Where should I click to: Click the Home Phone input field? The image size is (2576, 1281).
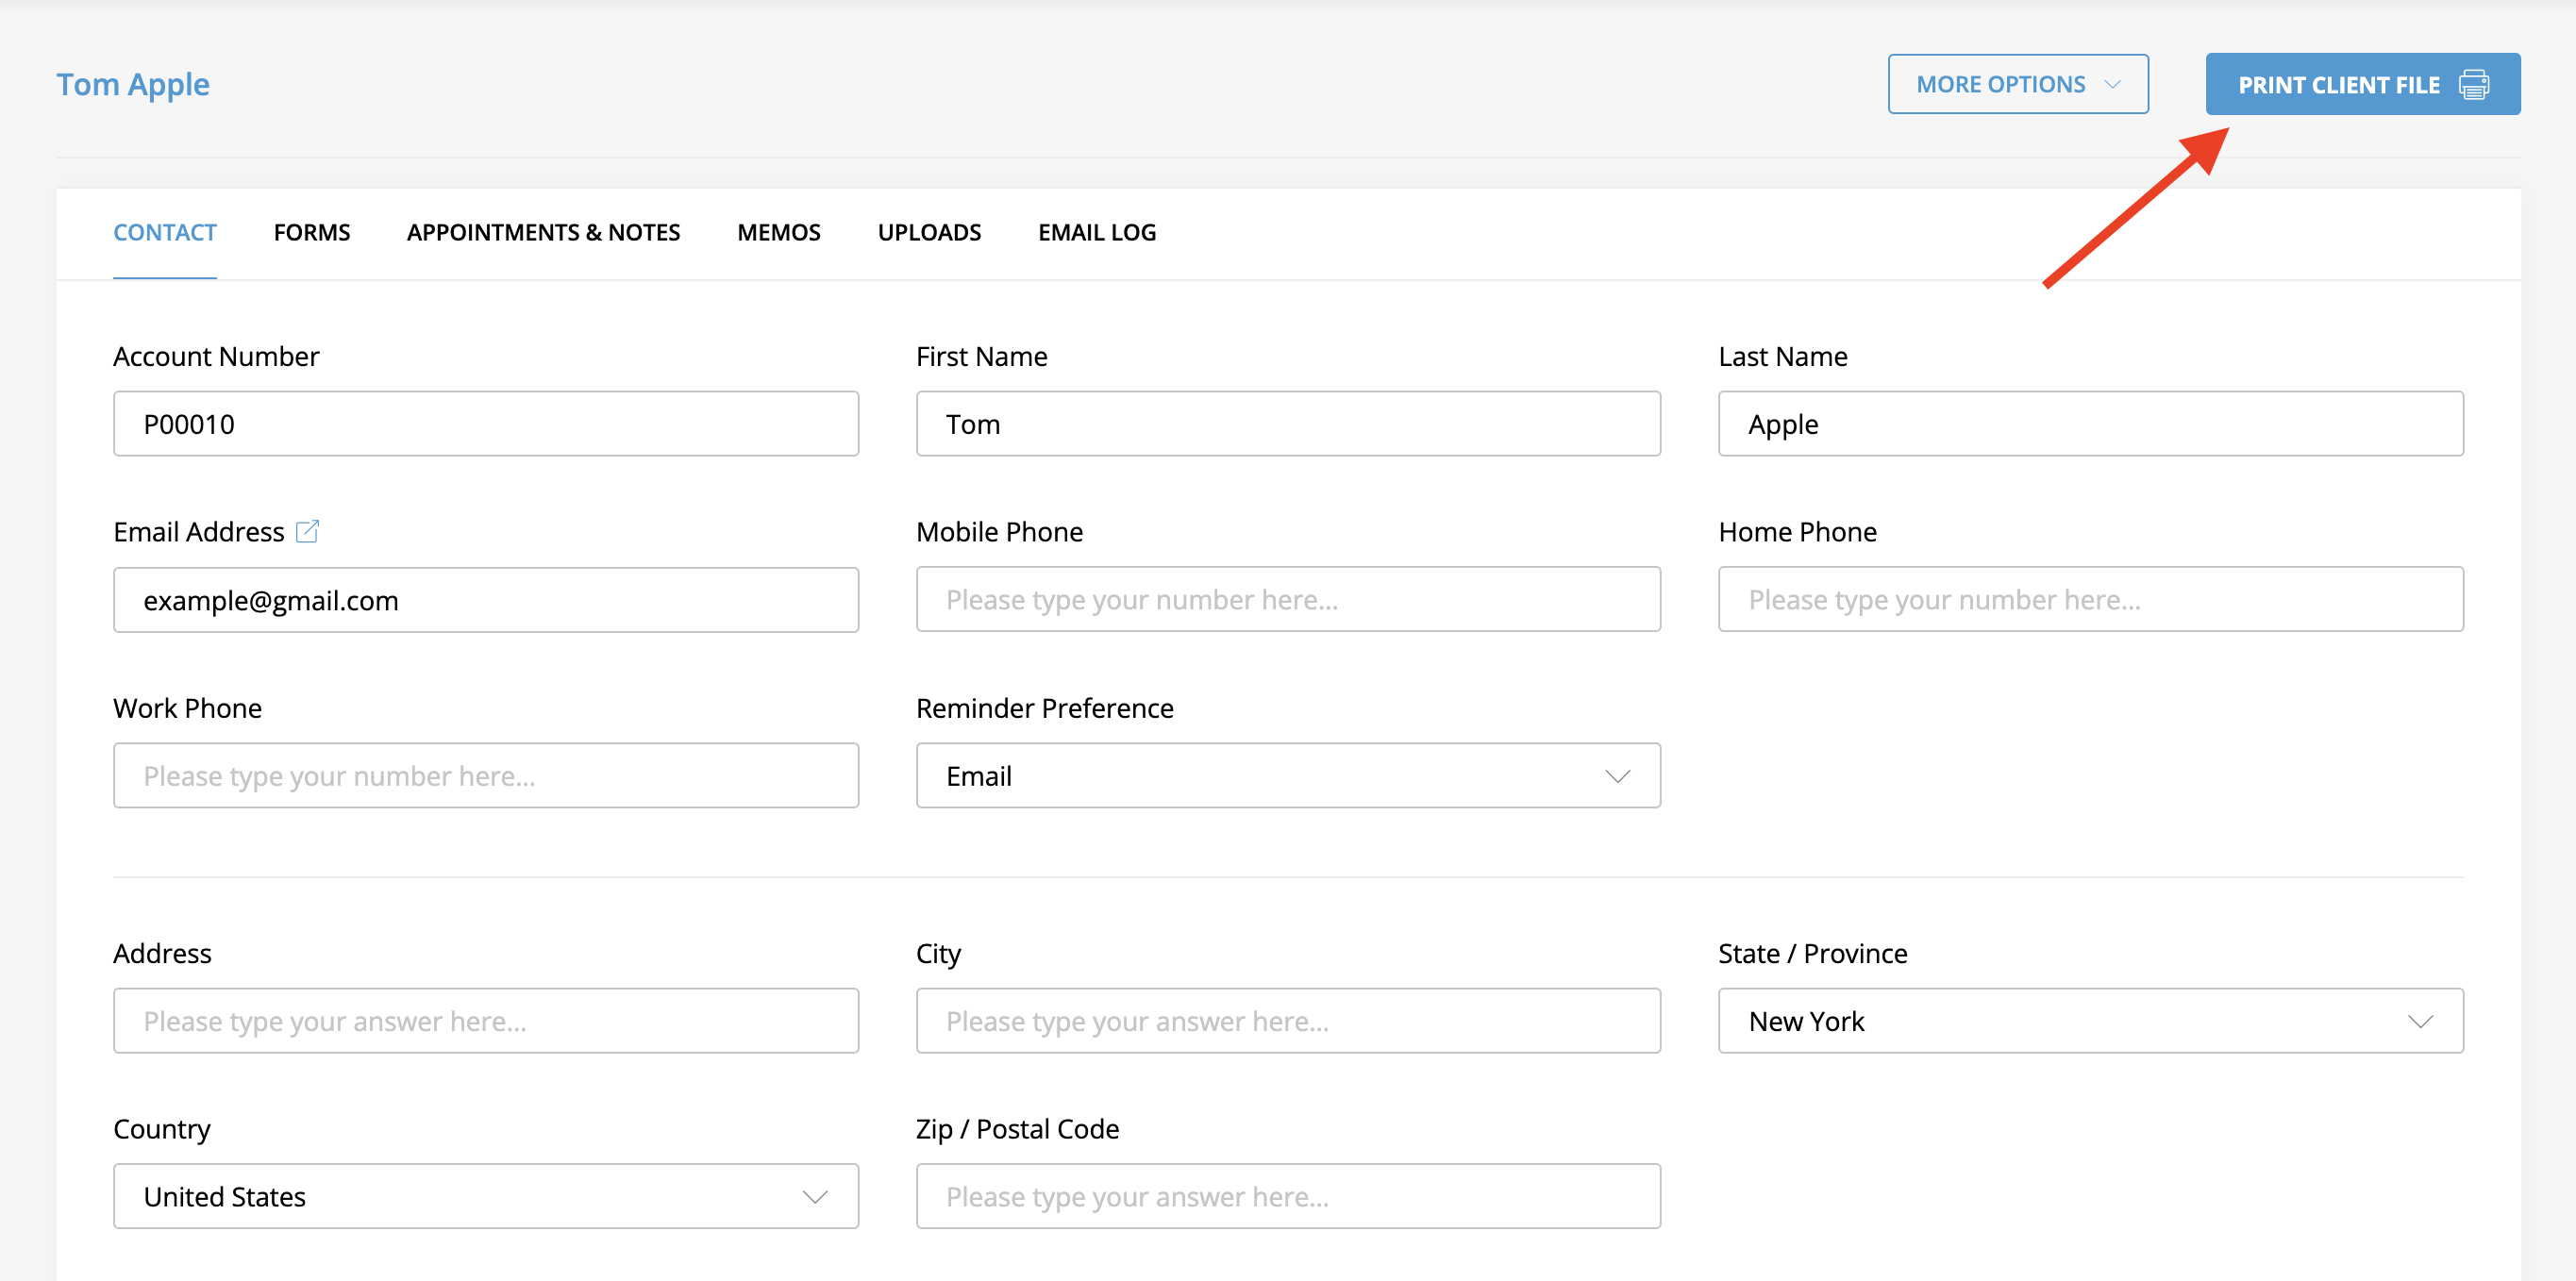pyautogui.click(x=2089, y=599)
